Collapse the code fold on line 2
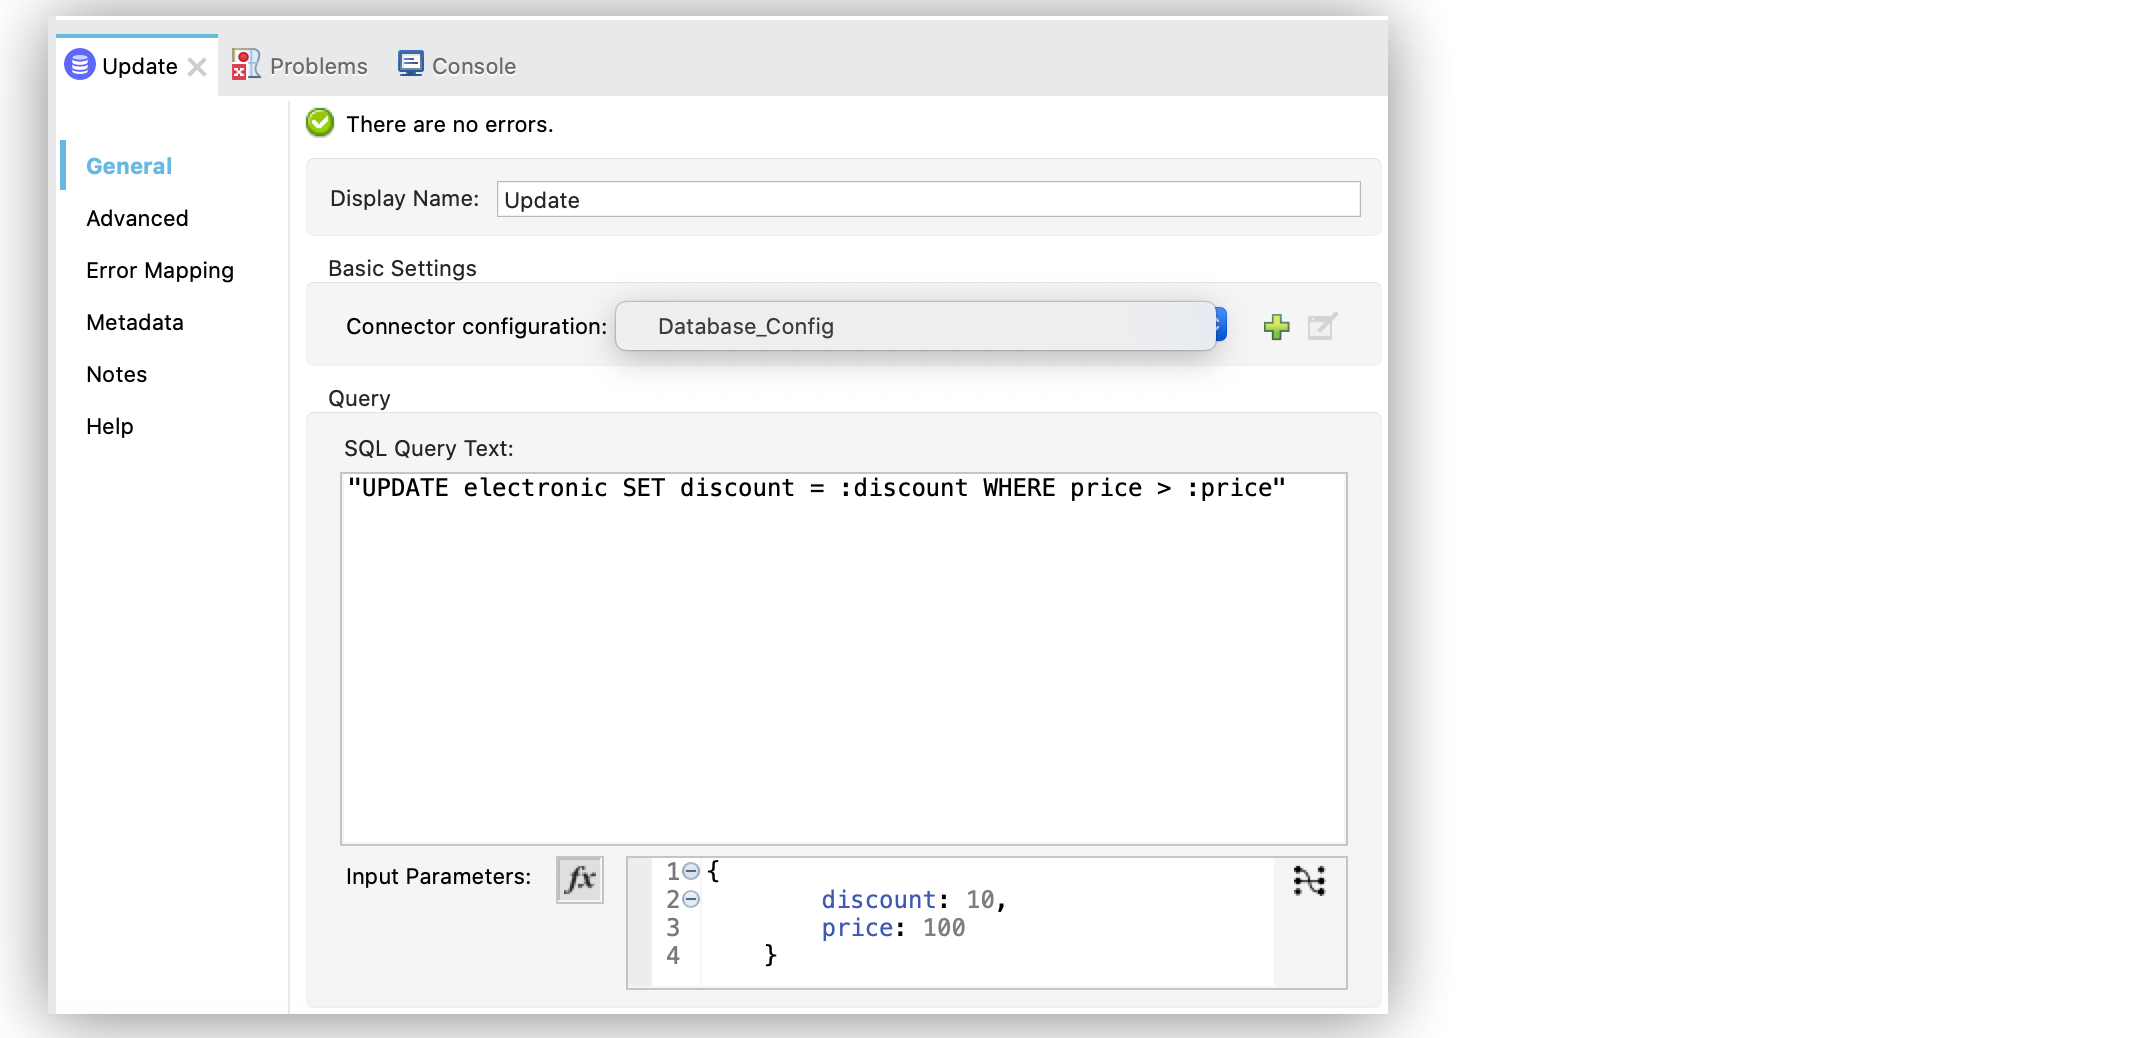 click(x=691, y=899)
